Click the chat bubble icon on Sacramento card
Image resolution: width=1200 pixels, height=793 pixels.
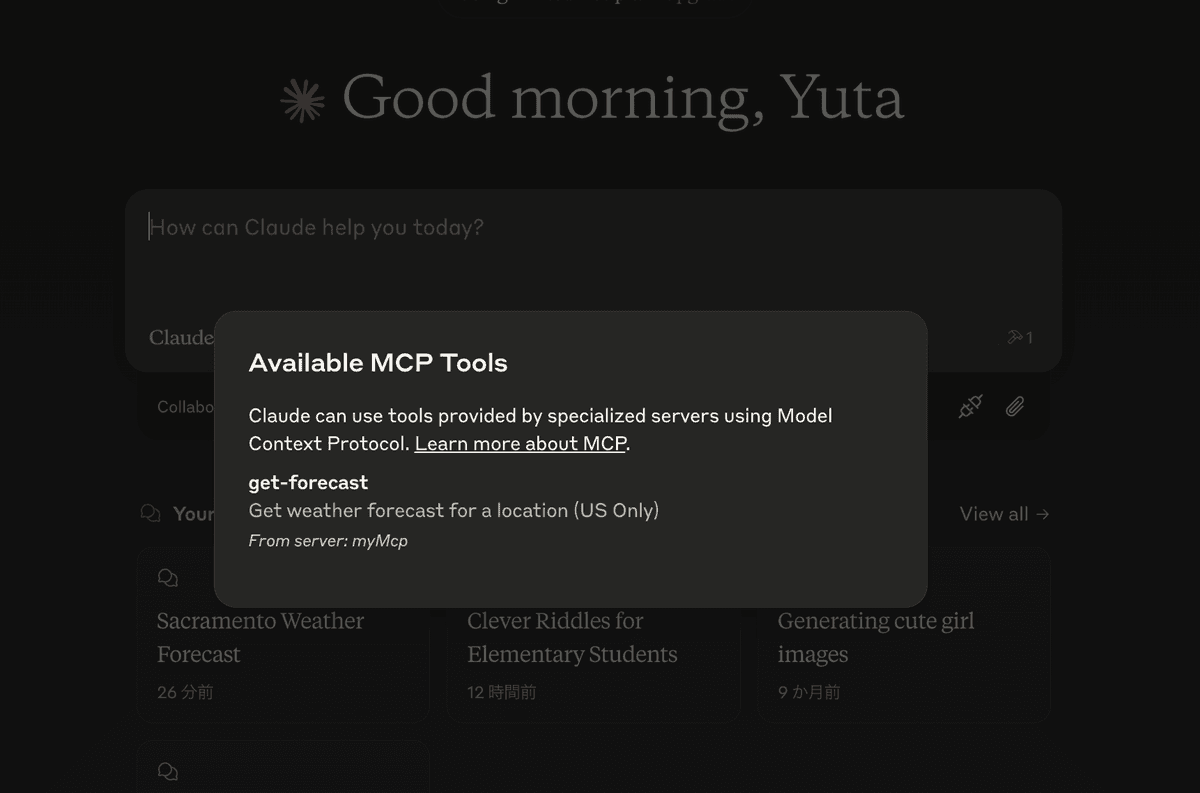pos(168,578)
